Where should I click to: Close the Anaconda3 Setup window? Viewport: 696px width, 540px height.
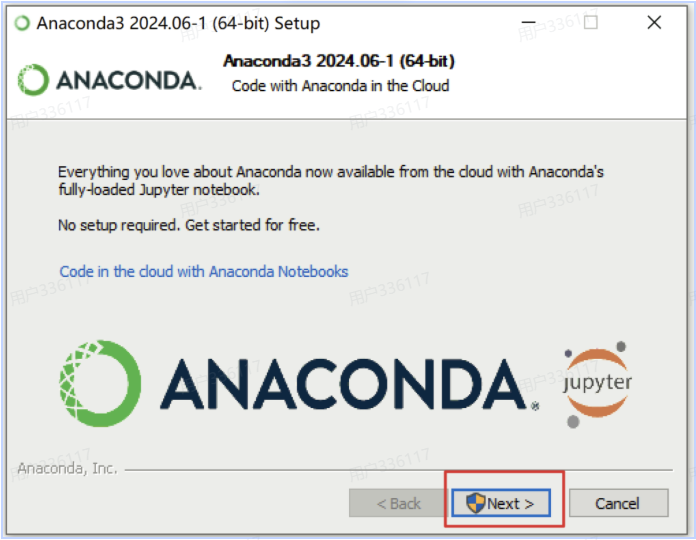click(654, 22)
